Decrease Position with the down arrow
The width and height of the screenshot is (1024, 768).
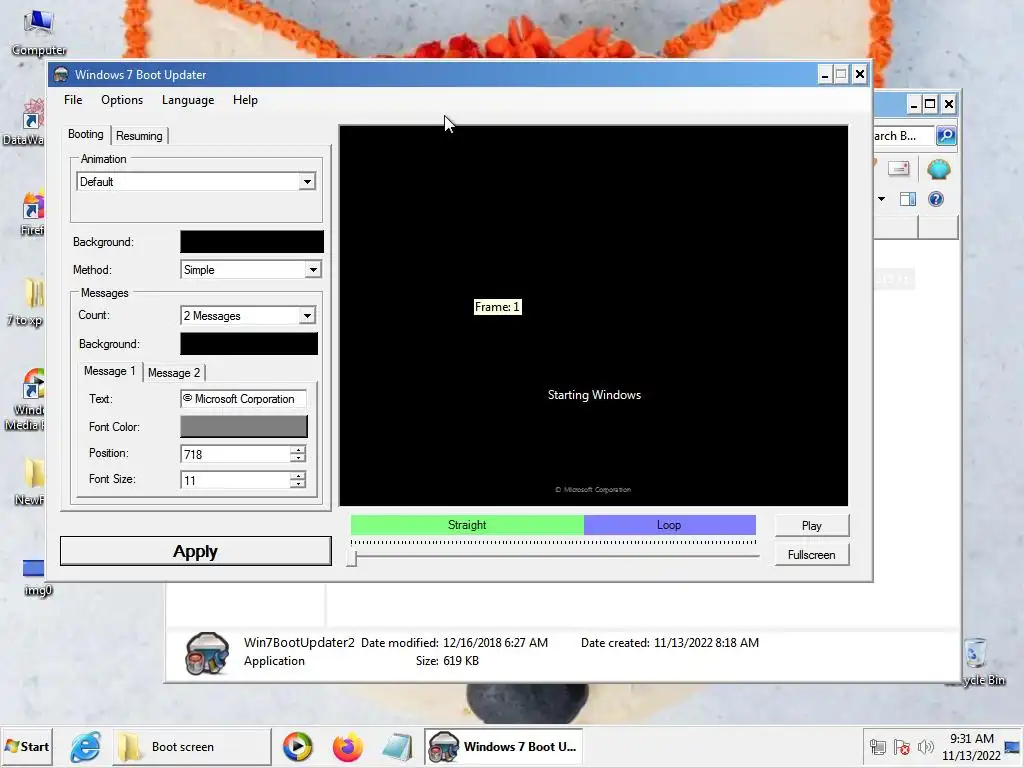[298, 458]
